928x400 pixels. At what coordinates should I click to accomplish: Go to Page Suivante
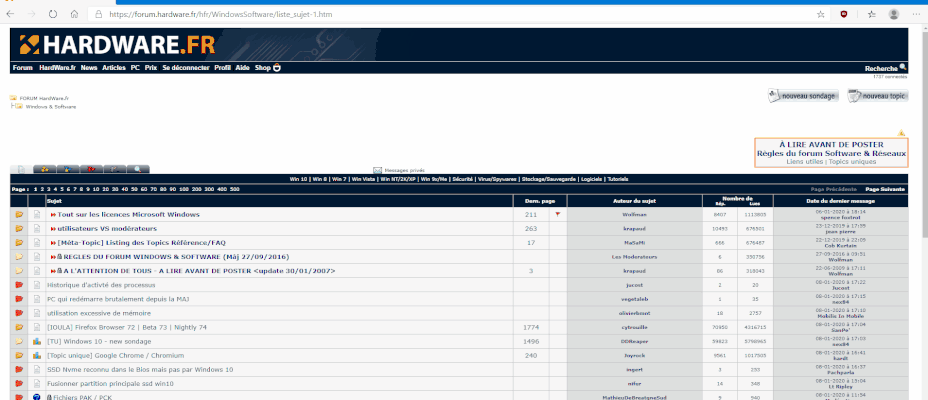click(885, 189)
